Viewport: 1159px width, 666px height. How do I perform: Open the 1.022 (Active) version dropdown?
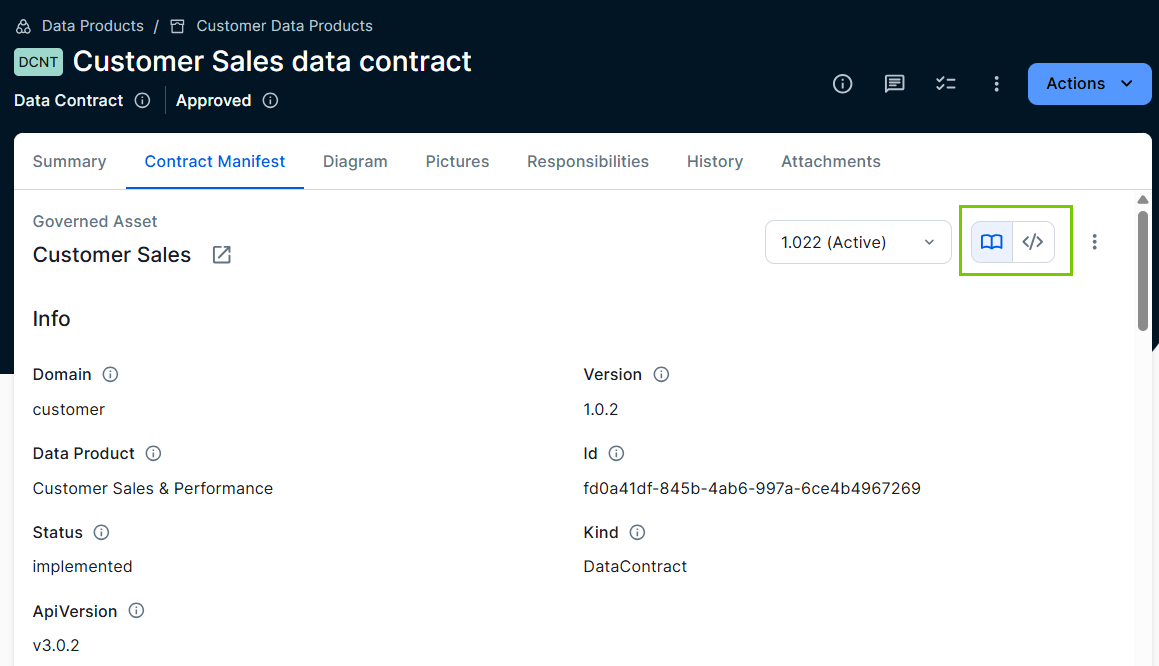857,241
